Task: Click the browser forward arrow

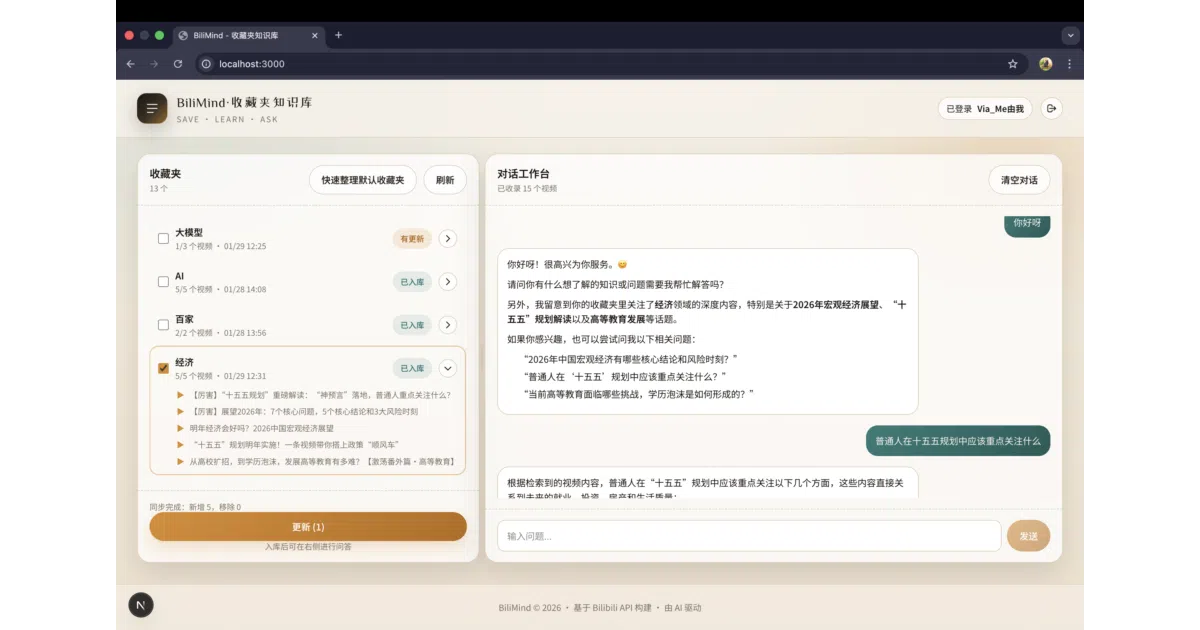Action: [x=154, y=64]
